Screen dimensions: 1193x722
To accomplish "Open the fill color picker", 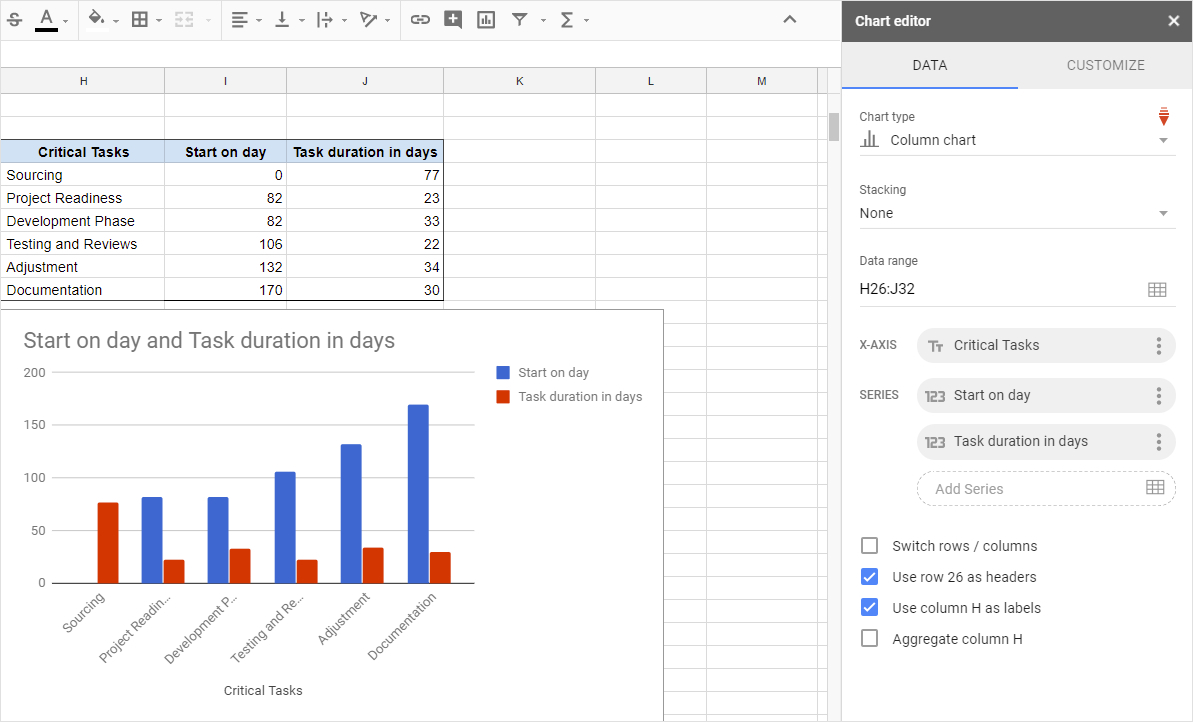I will tap(97, 19).
